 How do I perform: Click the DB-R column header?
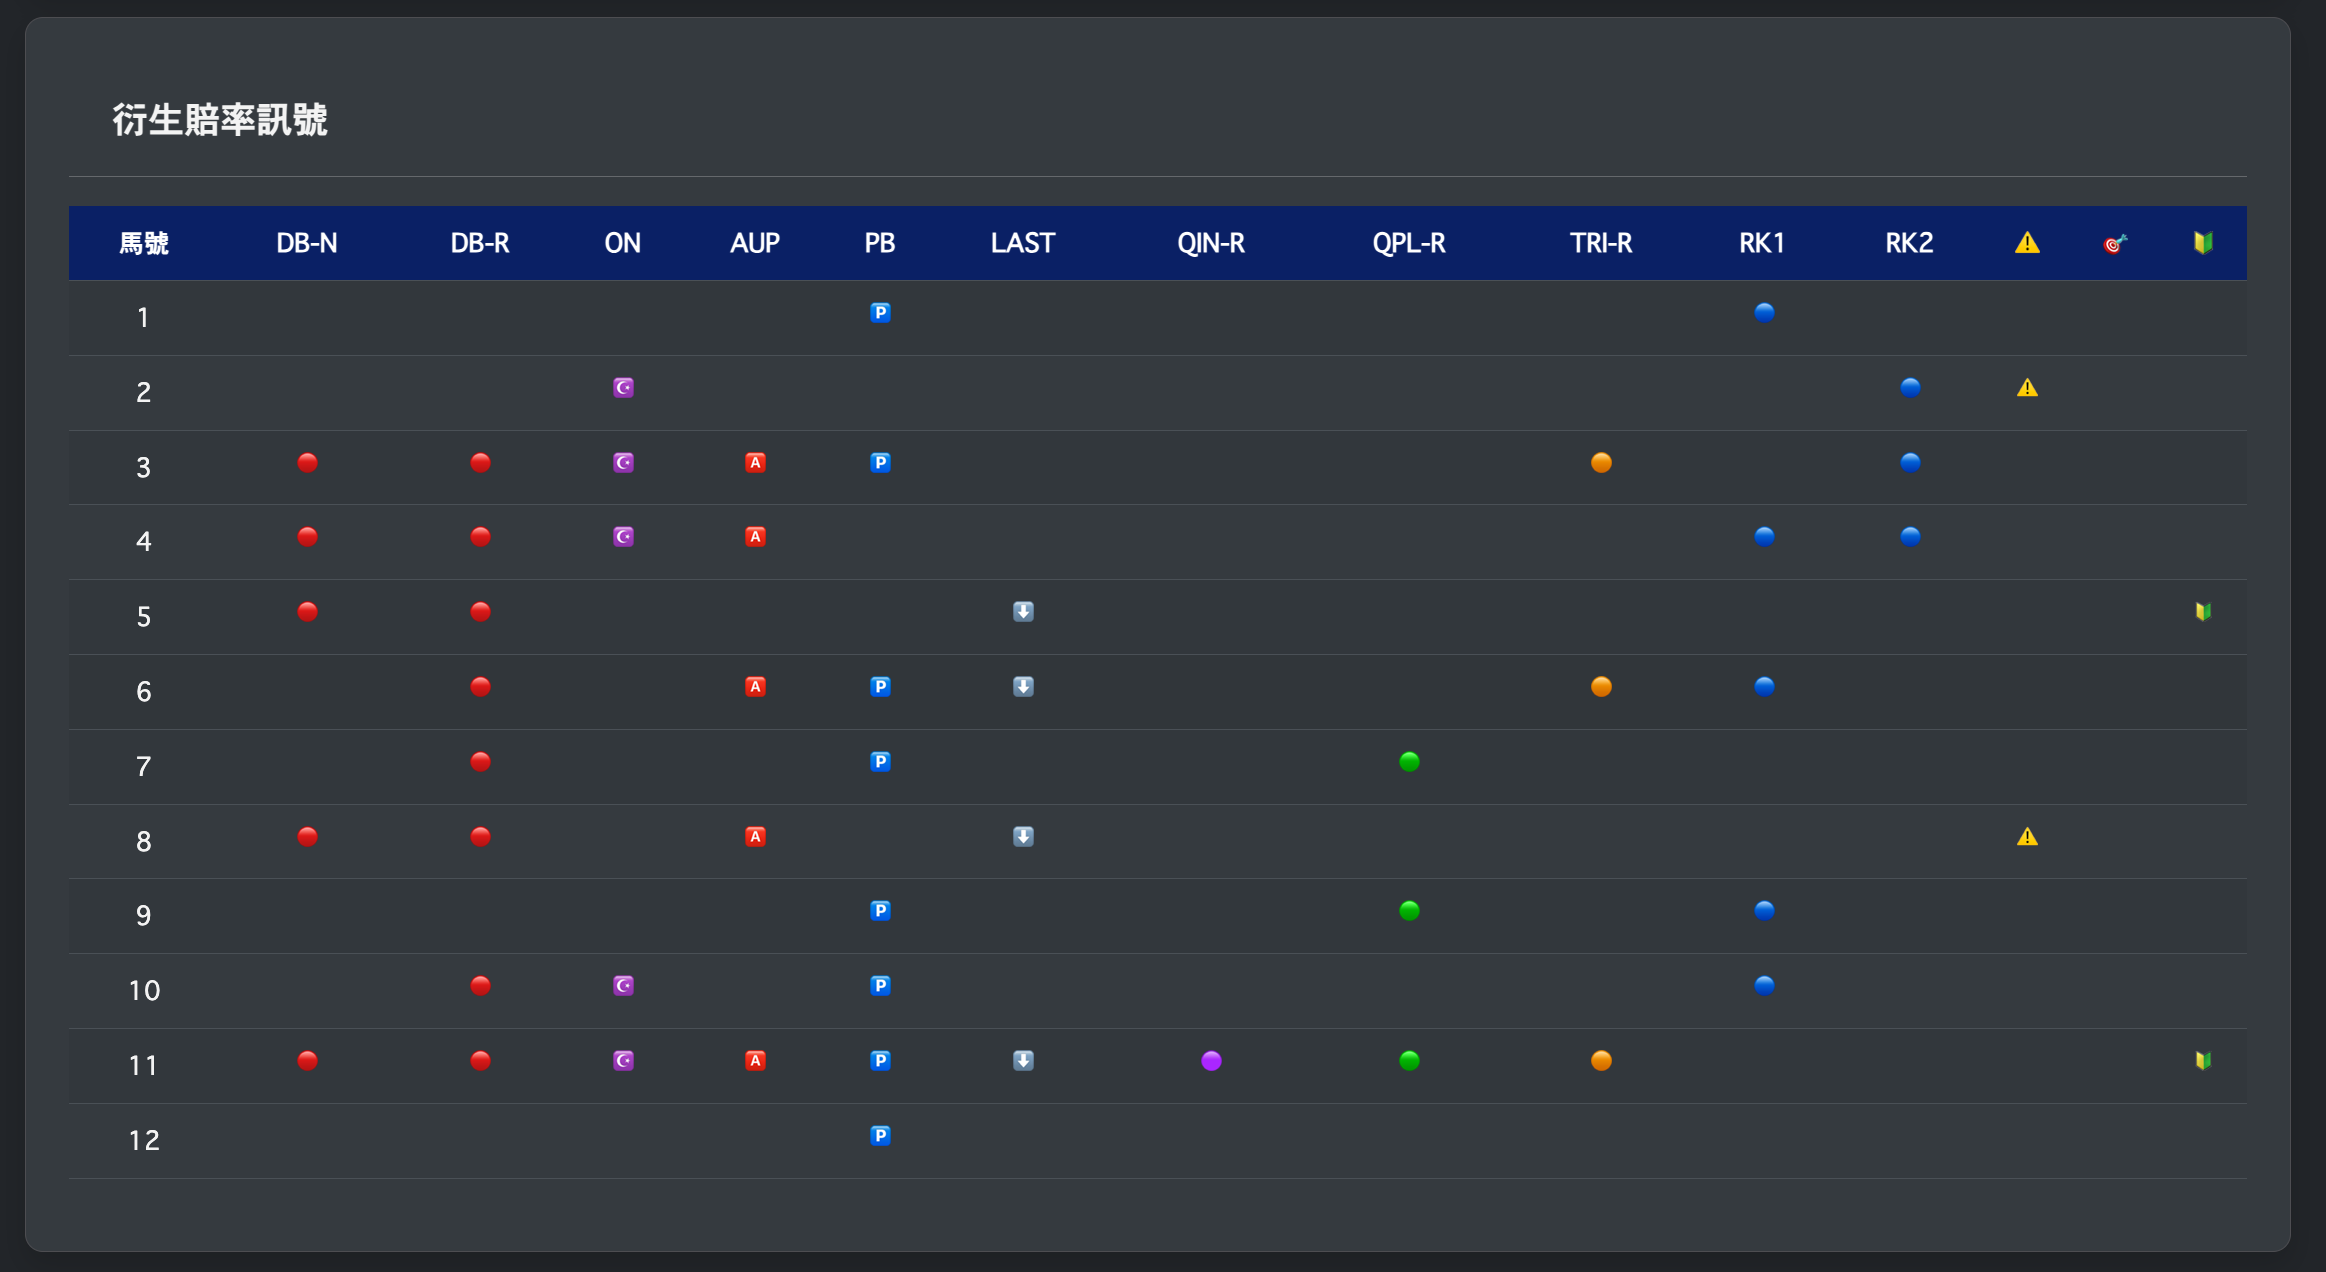pos(480,243)
